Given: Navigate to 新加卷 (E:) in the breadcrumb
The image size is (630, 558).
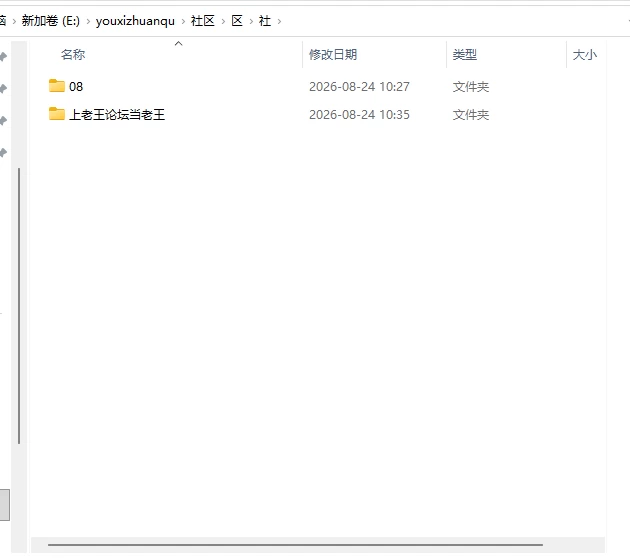Looking at the screenshot, I should coord(51,20).
